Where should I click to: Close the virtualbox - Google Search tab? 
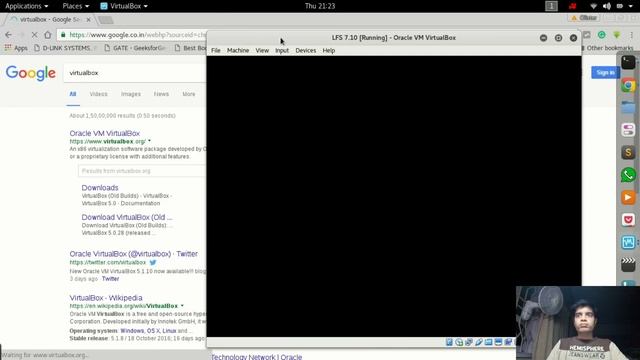tap(88, 19)
